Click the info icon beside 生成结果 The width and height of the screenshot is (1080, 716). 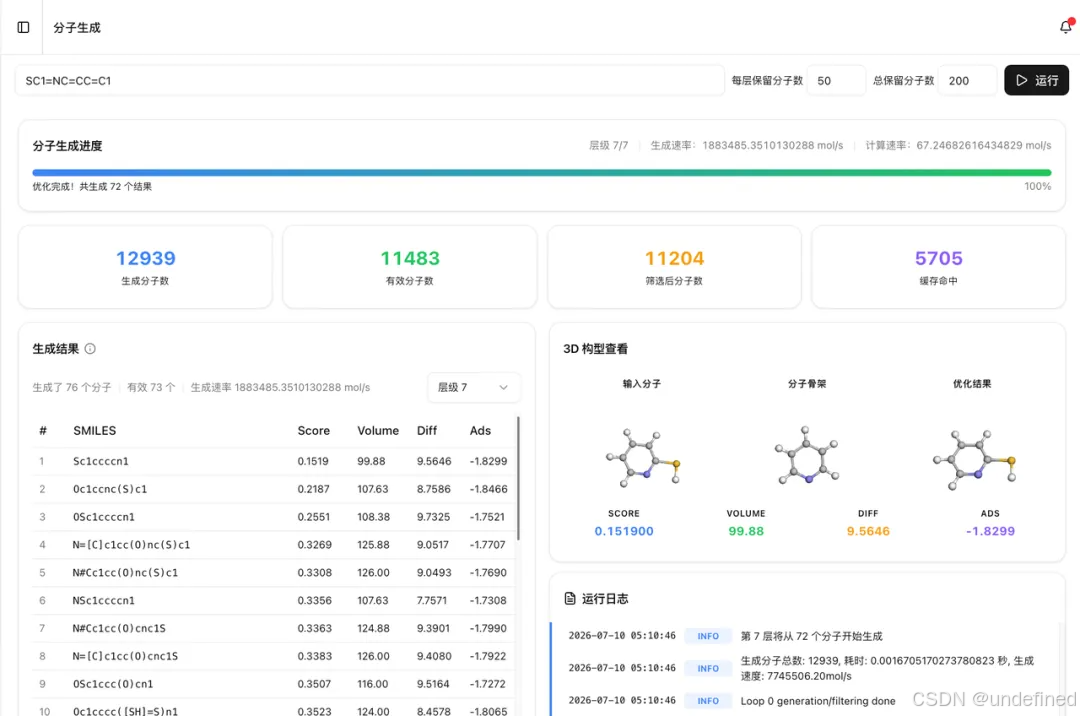pos(90,349)
